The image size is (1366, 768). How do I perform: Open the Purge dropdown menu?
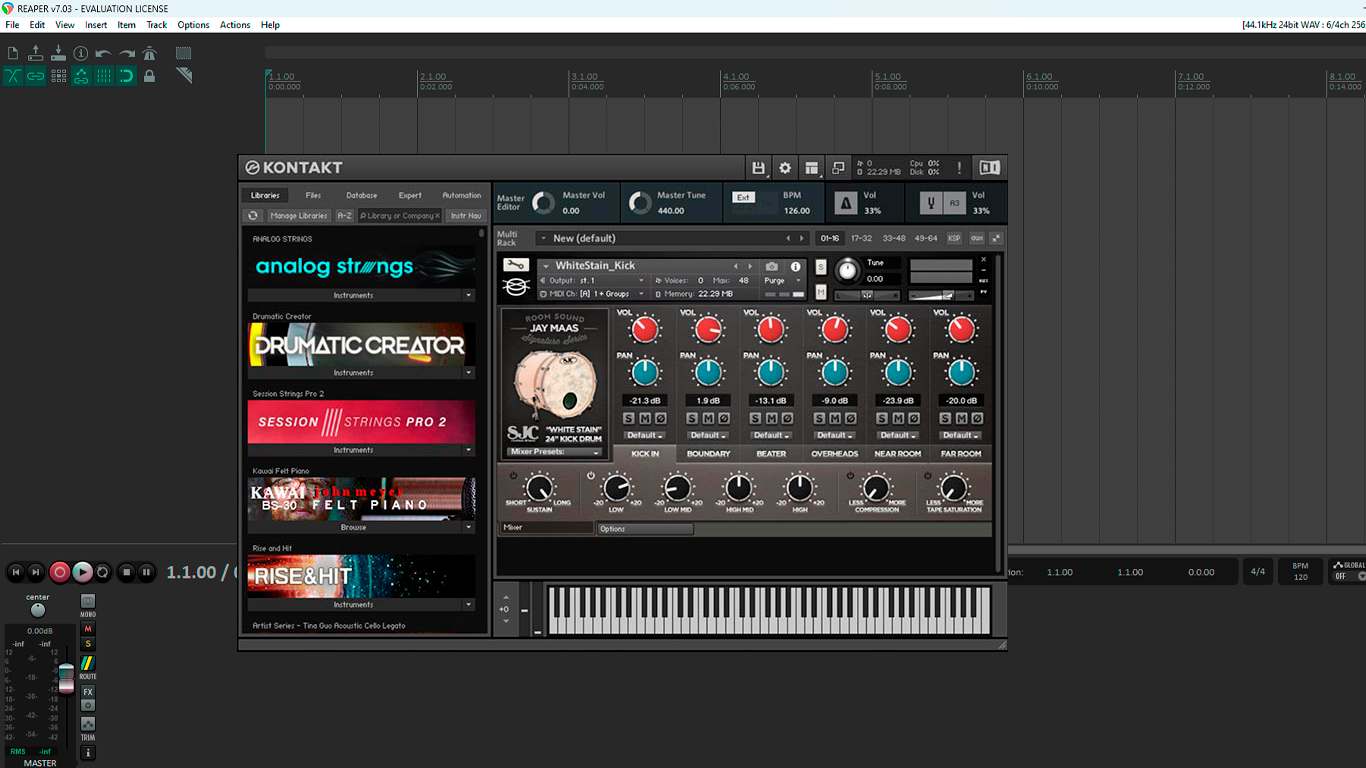point(784,281)
